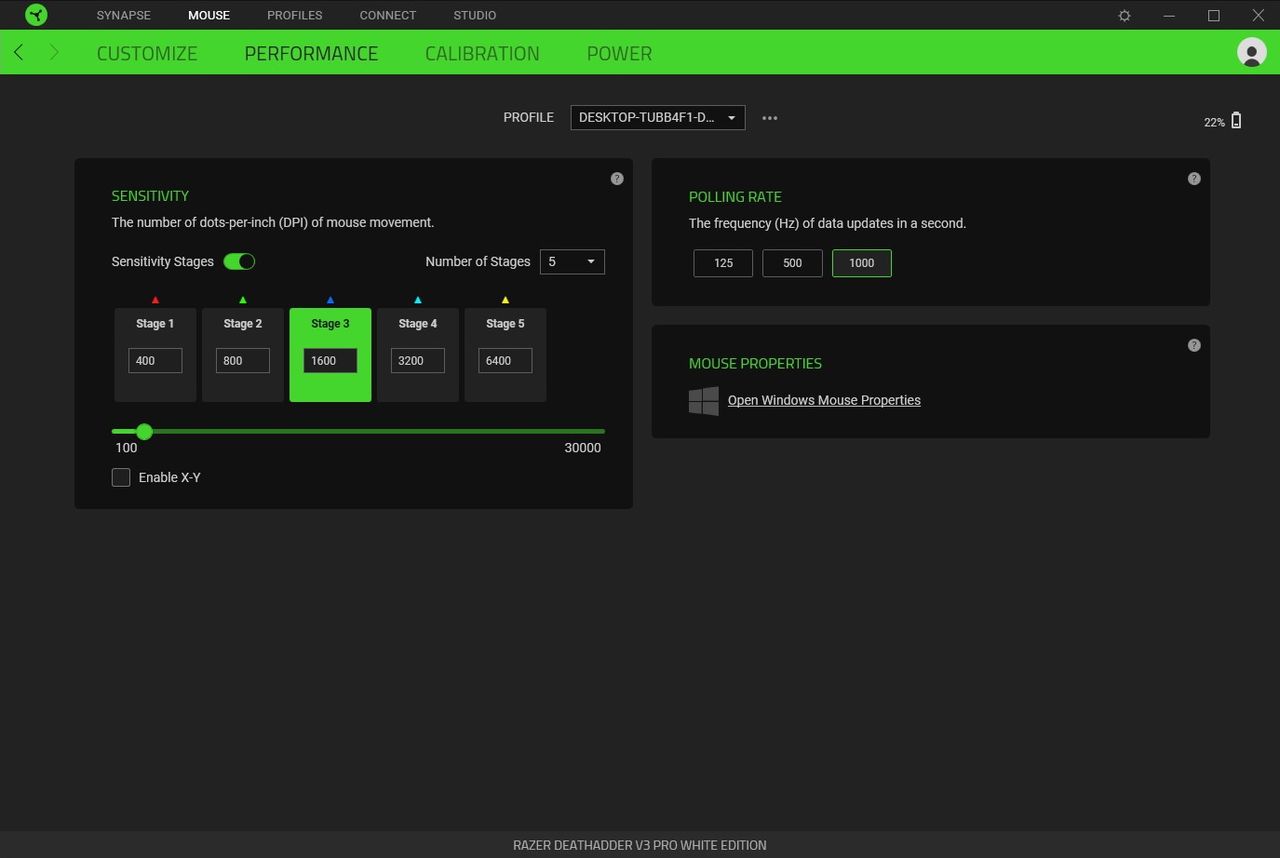Open Windows Mouse Properties link

[824, 400]
